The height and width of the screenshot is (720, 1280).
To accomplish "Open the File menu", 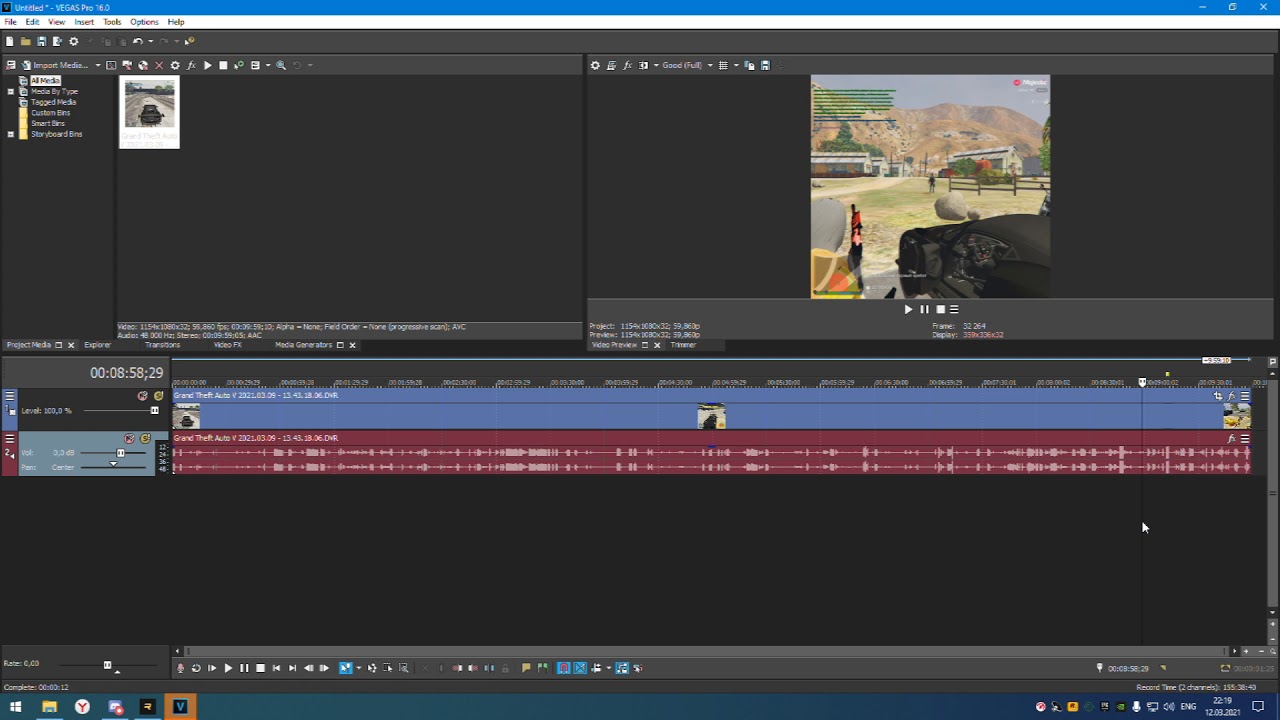I will 10,22.
